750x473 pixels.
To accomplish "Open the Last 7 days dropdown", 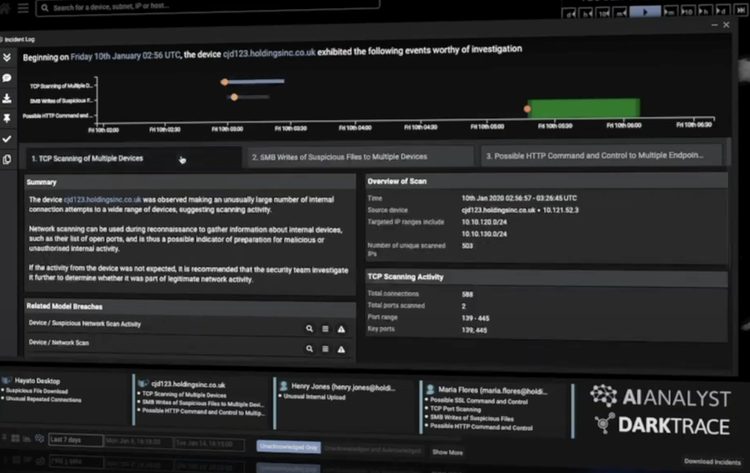I will coord(74,440).
